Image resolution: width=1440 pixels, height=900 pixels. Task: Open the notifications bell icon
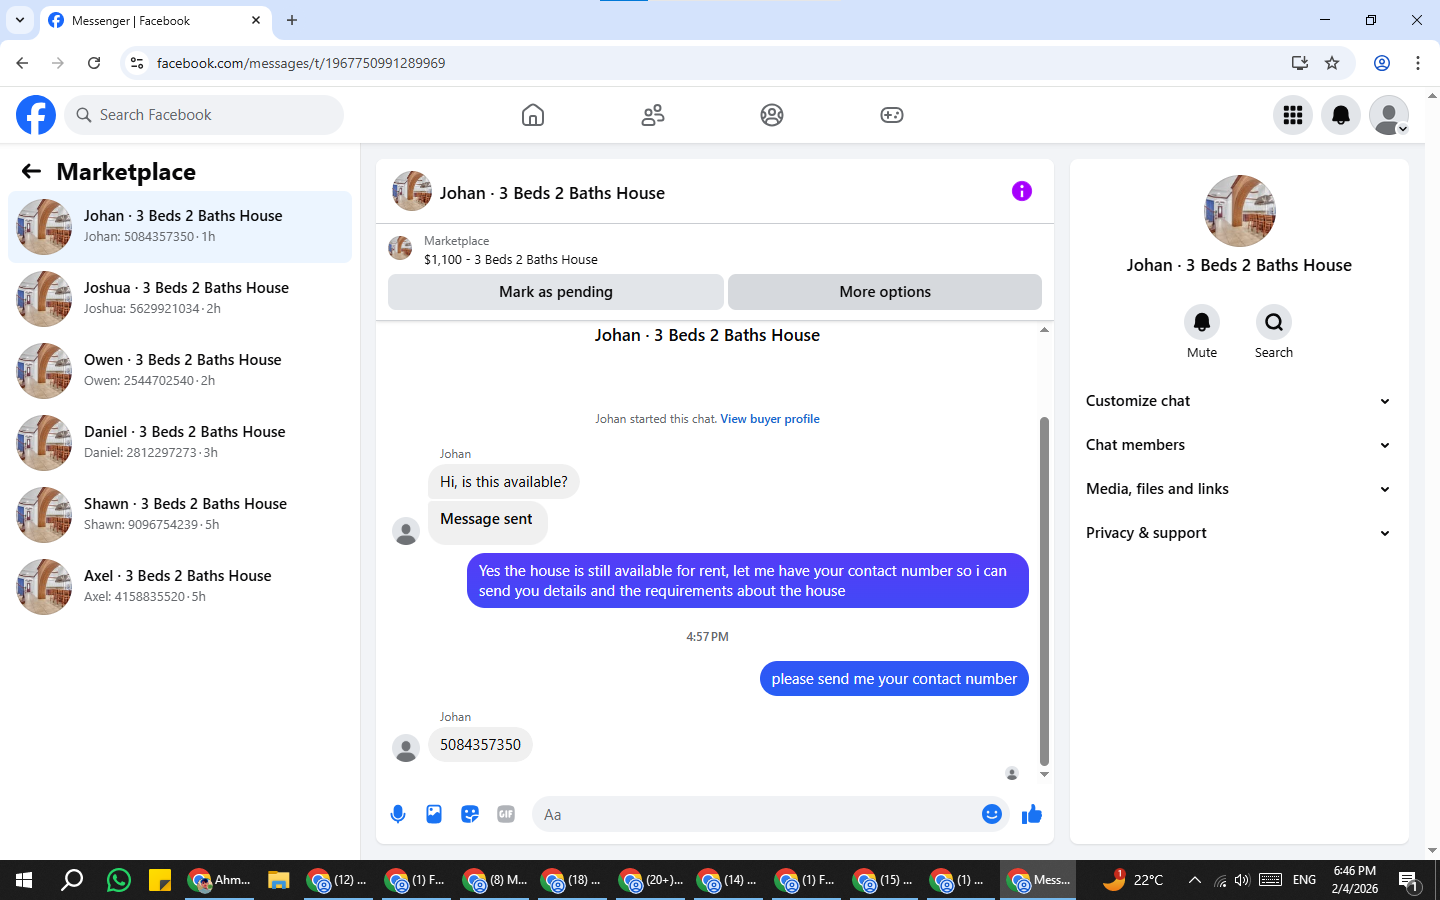point(1341,115)
